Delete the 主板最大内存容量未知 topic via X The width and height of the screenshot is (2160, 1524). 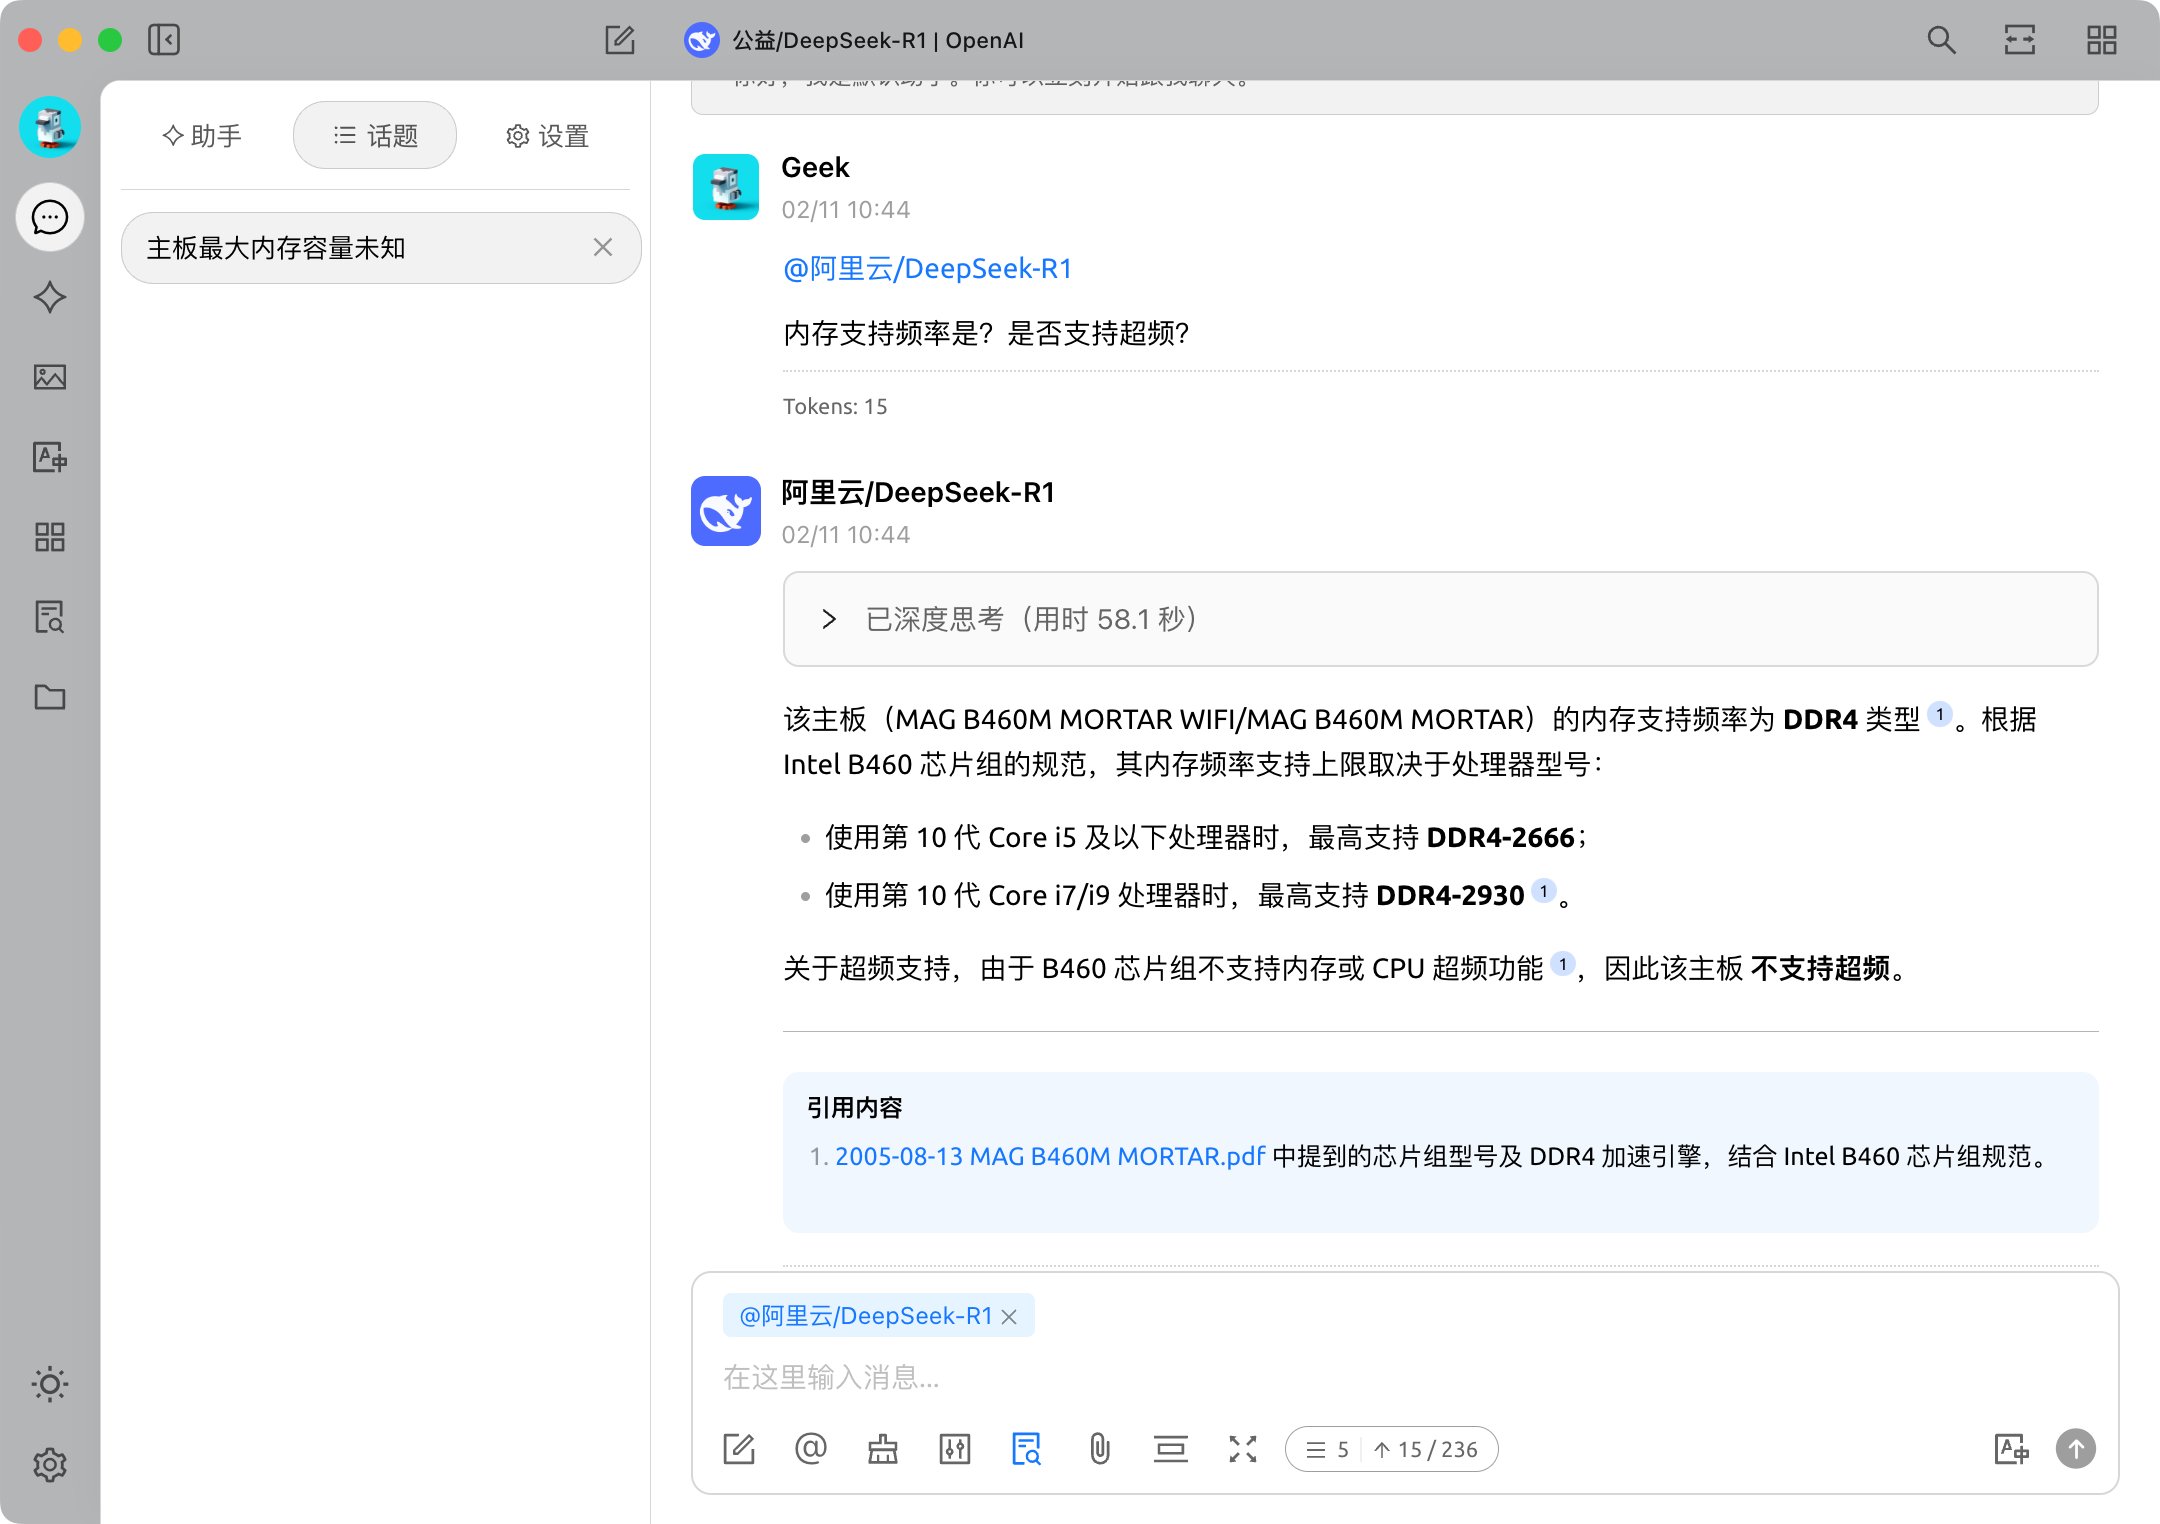[603, 248]
